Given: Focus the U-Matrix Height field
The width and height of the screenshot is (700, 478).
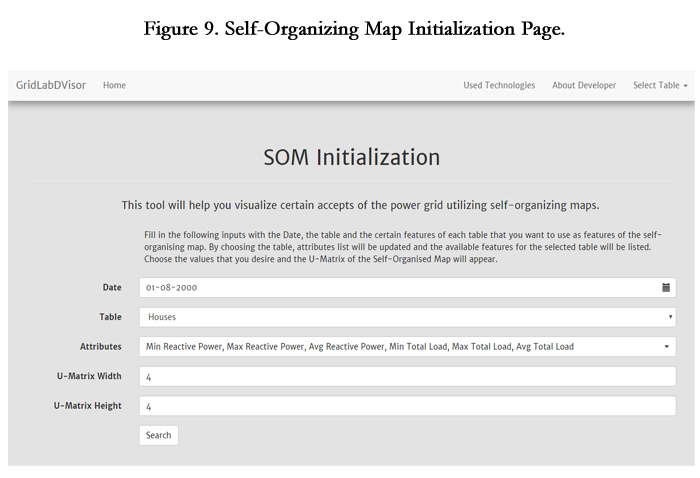Looking at the screenshot, I should (407, 406).
